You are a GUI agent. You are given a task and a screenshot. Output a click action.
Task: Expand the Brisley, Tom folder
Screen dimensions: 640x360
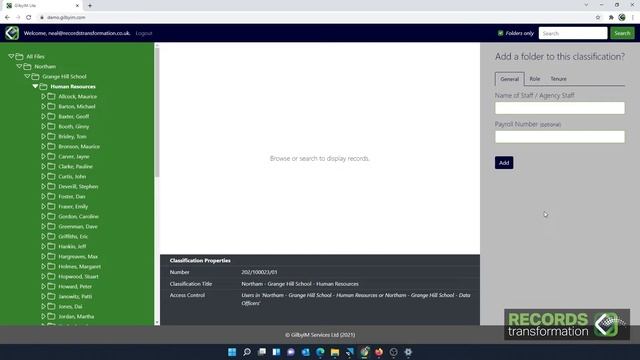pyautogui.click(x=43, y=136)
